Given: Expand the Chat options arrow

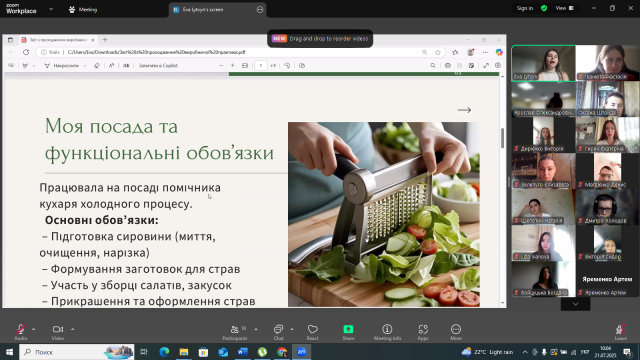Looking at the screenshot, I should 292,329.
